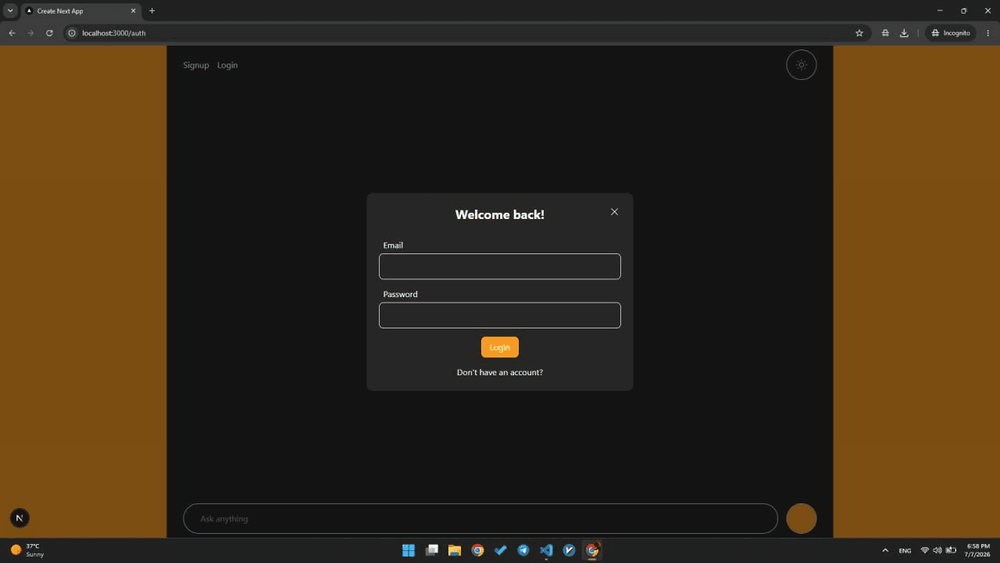Open the Windows Start menu
Screen dimensions: 1000x563
pos(409,550)
